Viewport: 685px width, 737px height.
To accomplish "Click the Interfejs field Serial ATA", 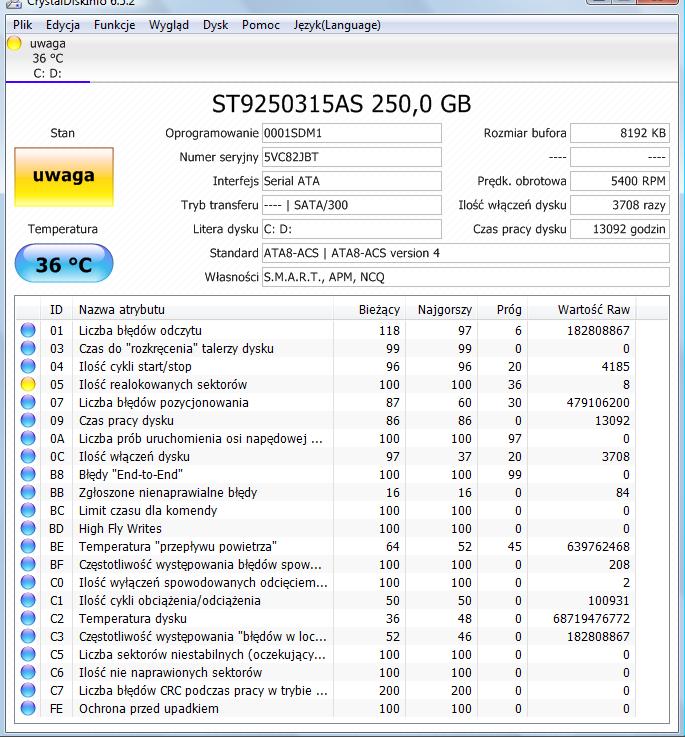I will click(351, 181).
